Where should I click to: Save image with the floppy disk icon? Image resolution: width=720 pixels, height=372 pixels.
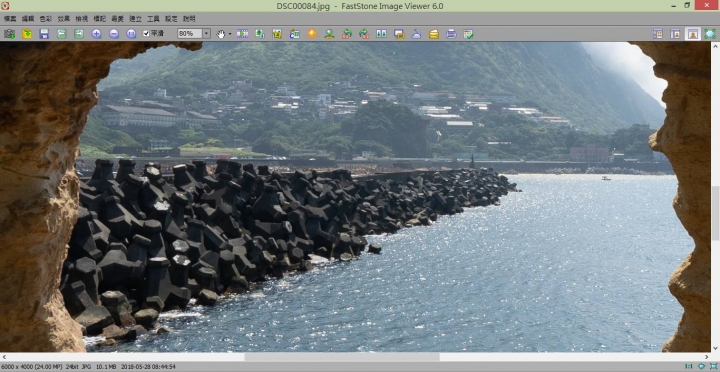tap(44, 34)
